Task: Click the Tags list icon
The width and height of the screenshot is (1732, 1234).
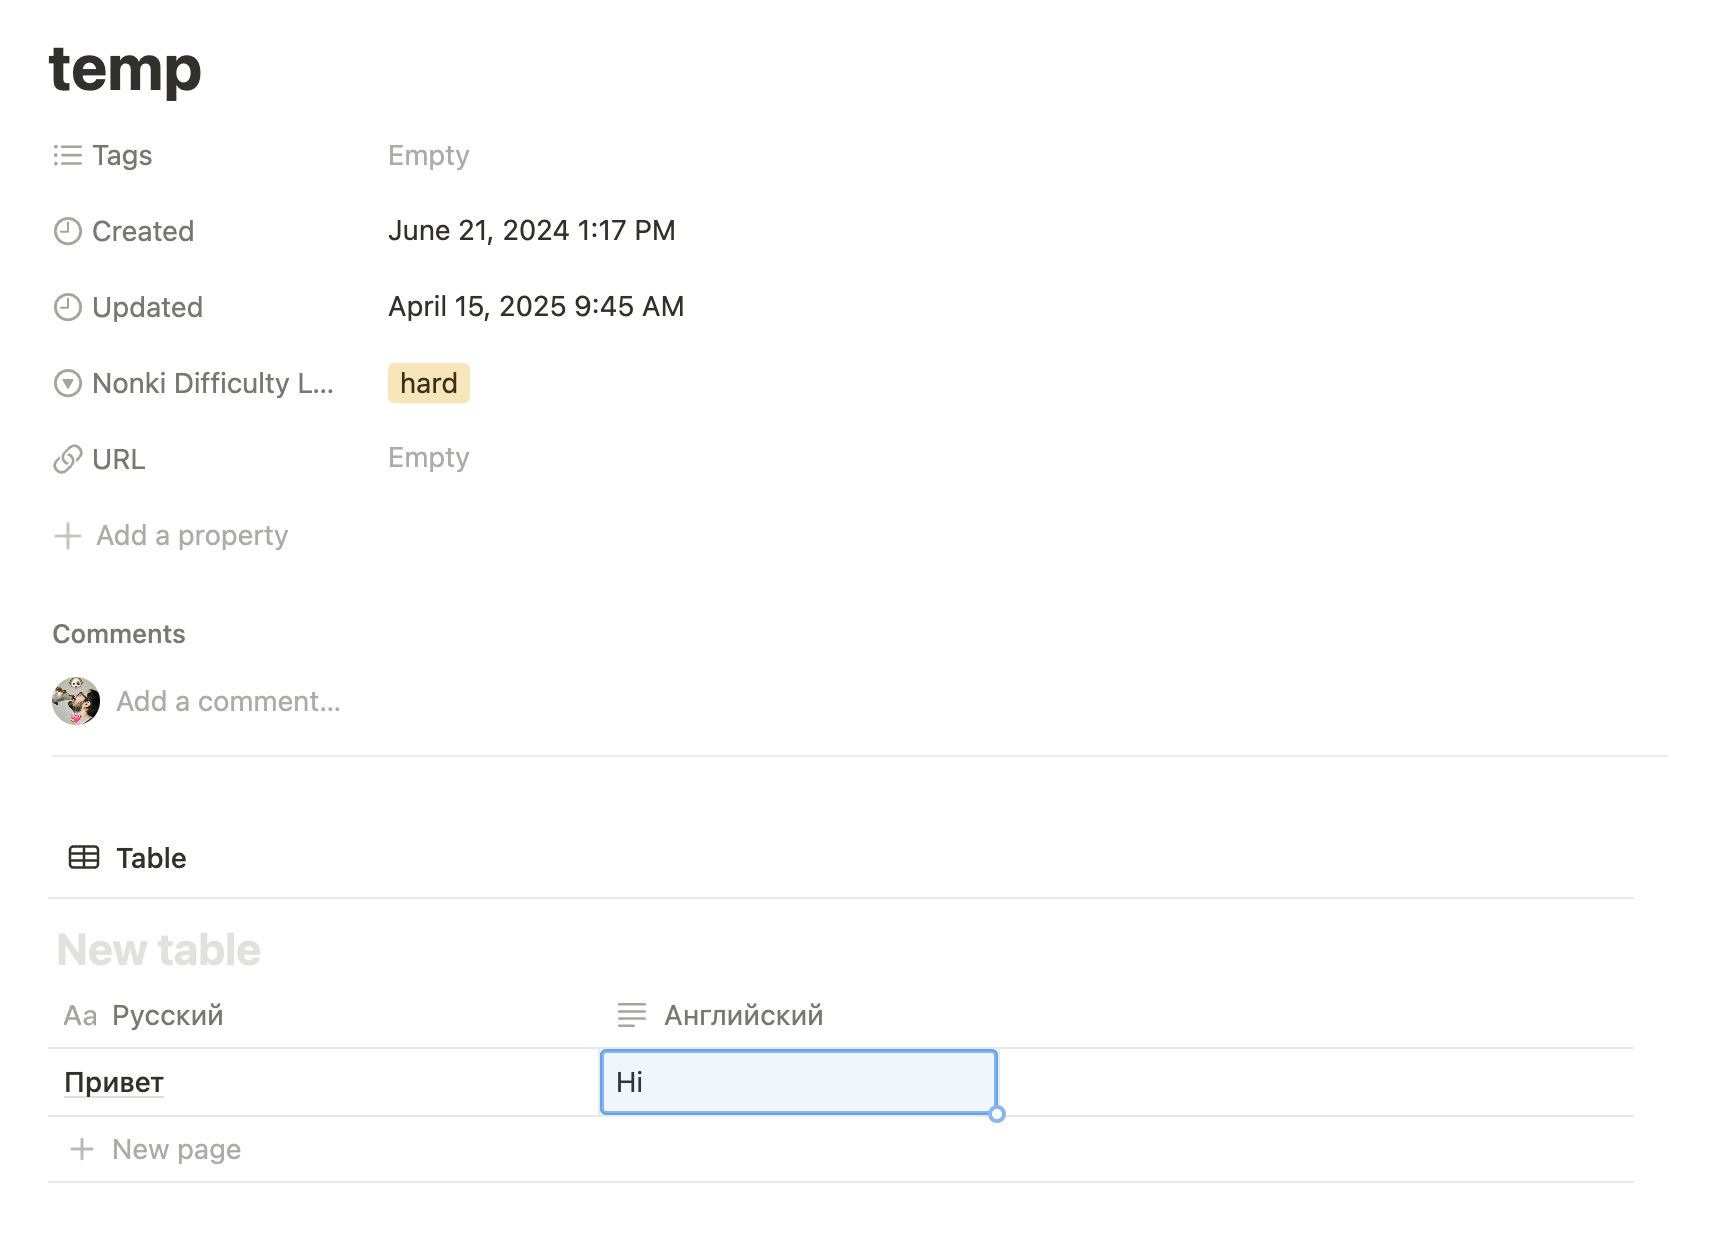Action: coord(68,155)
